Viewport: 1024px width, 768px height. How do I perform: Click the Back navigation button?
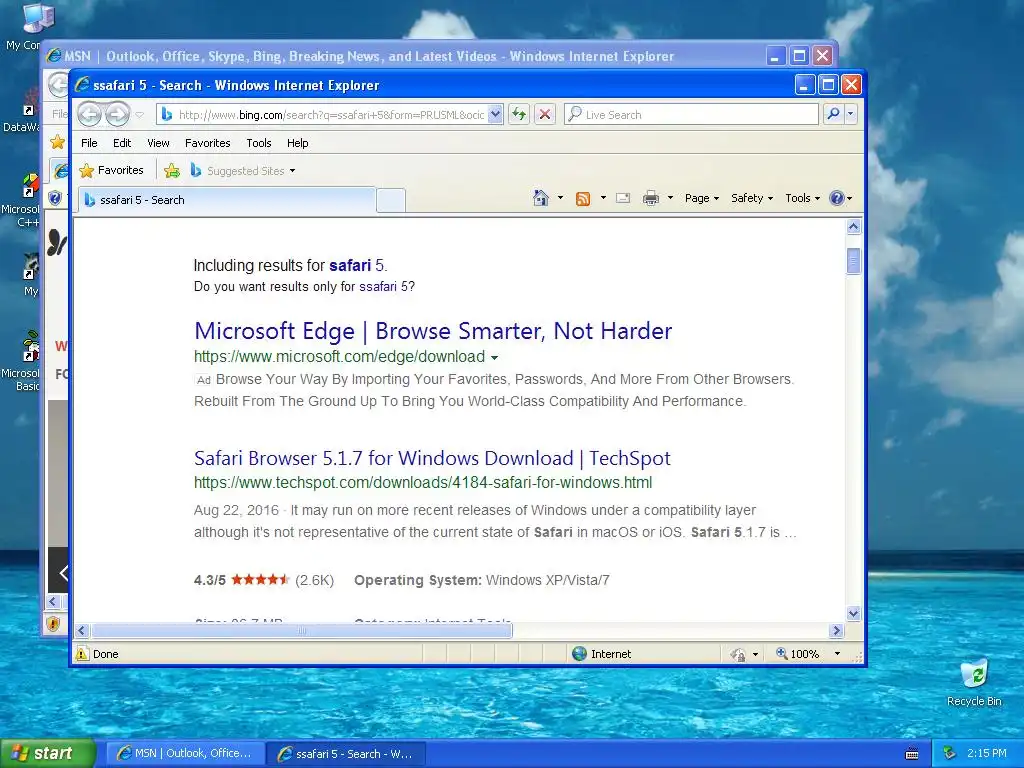(90, 115)
